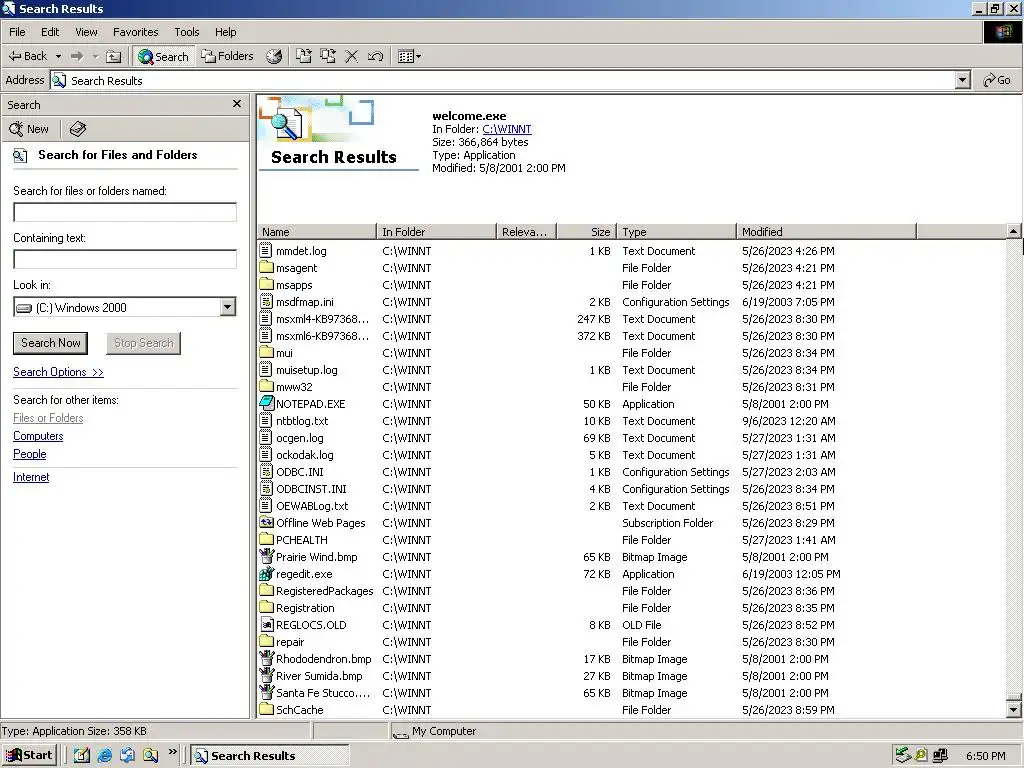Select the Offline Web Pages folder icon
This screenshot has height=768, width=1024.
click(266, 522)
